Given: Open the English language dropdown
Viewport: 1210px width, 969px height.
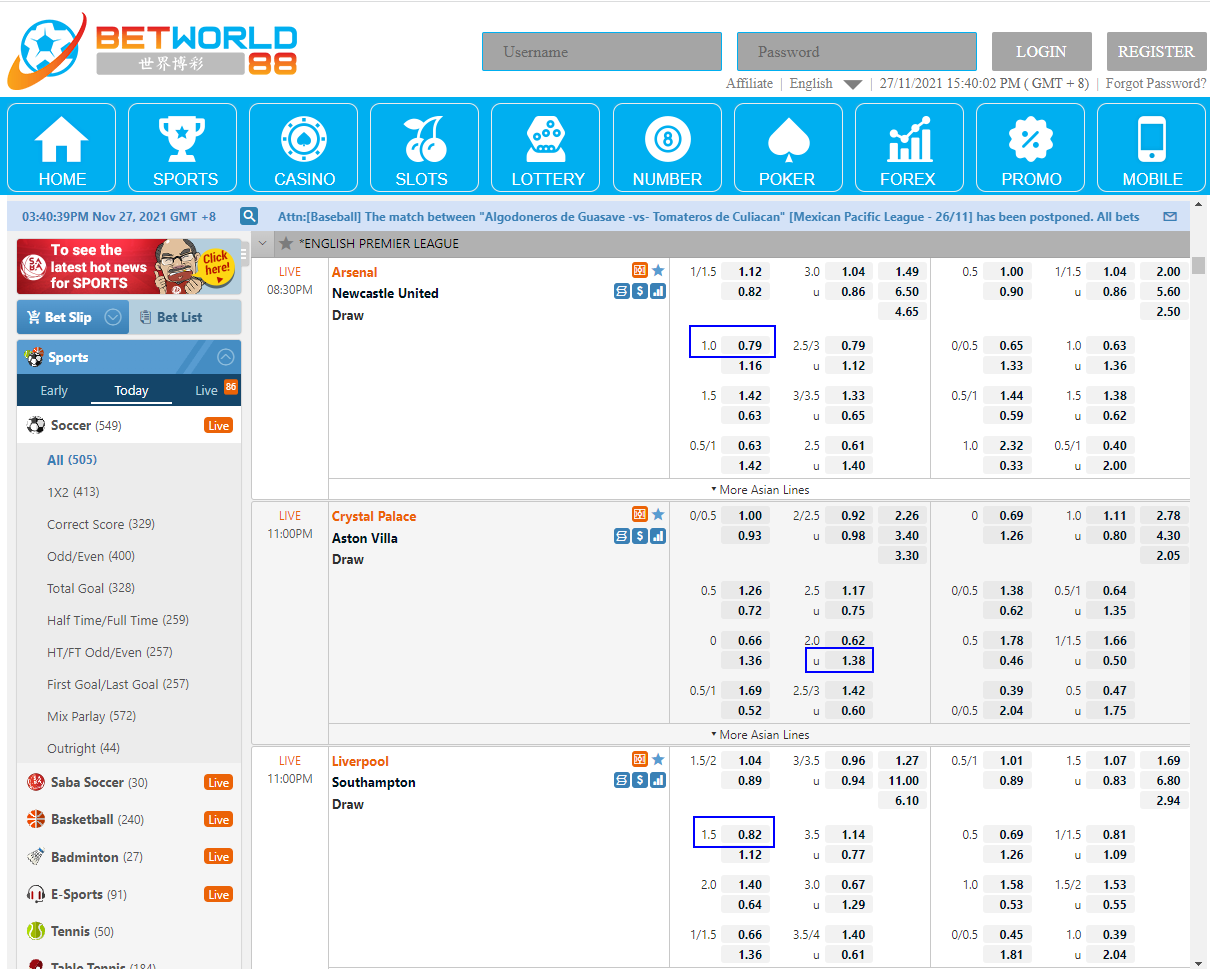Looking at the screenshot, I should [852, 84].
